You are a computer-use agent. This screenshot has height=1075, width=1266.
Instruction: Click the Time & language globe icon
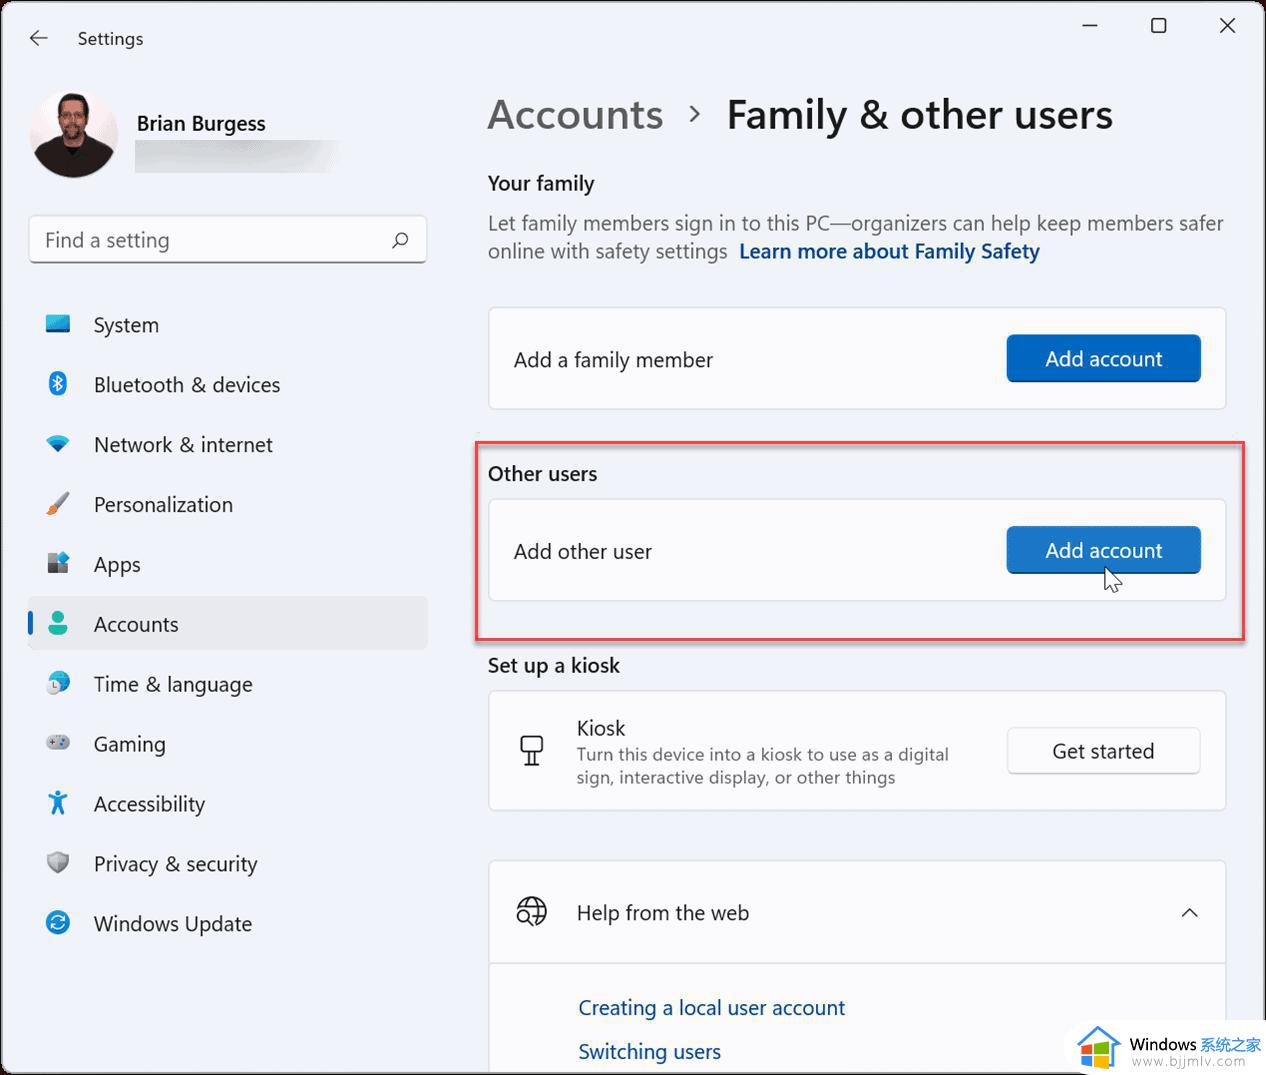pos(58,684)
